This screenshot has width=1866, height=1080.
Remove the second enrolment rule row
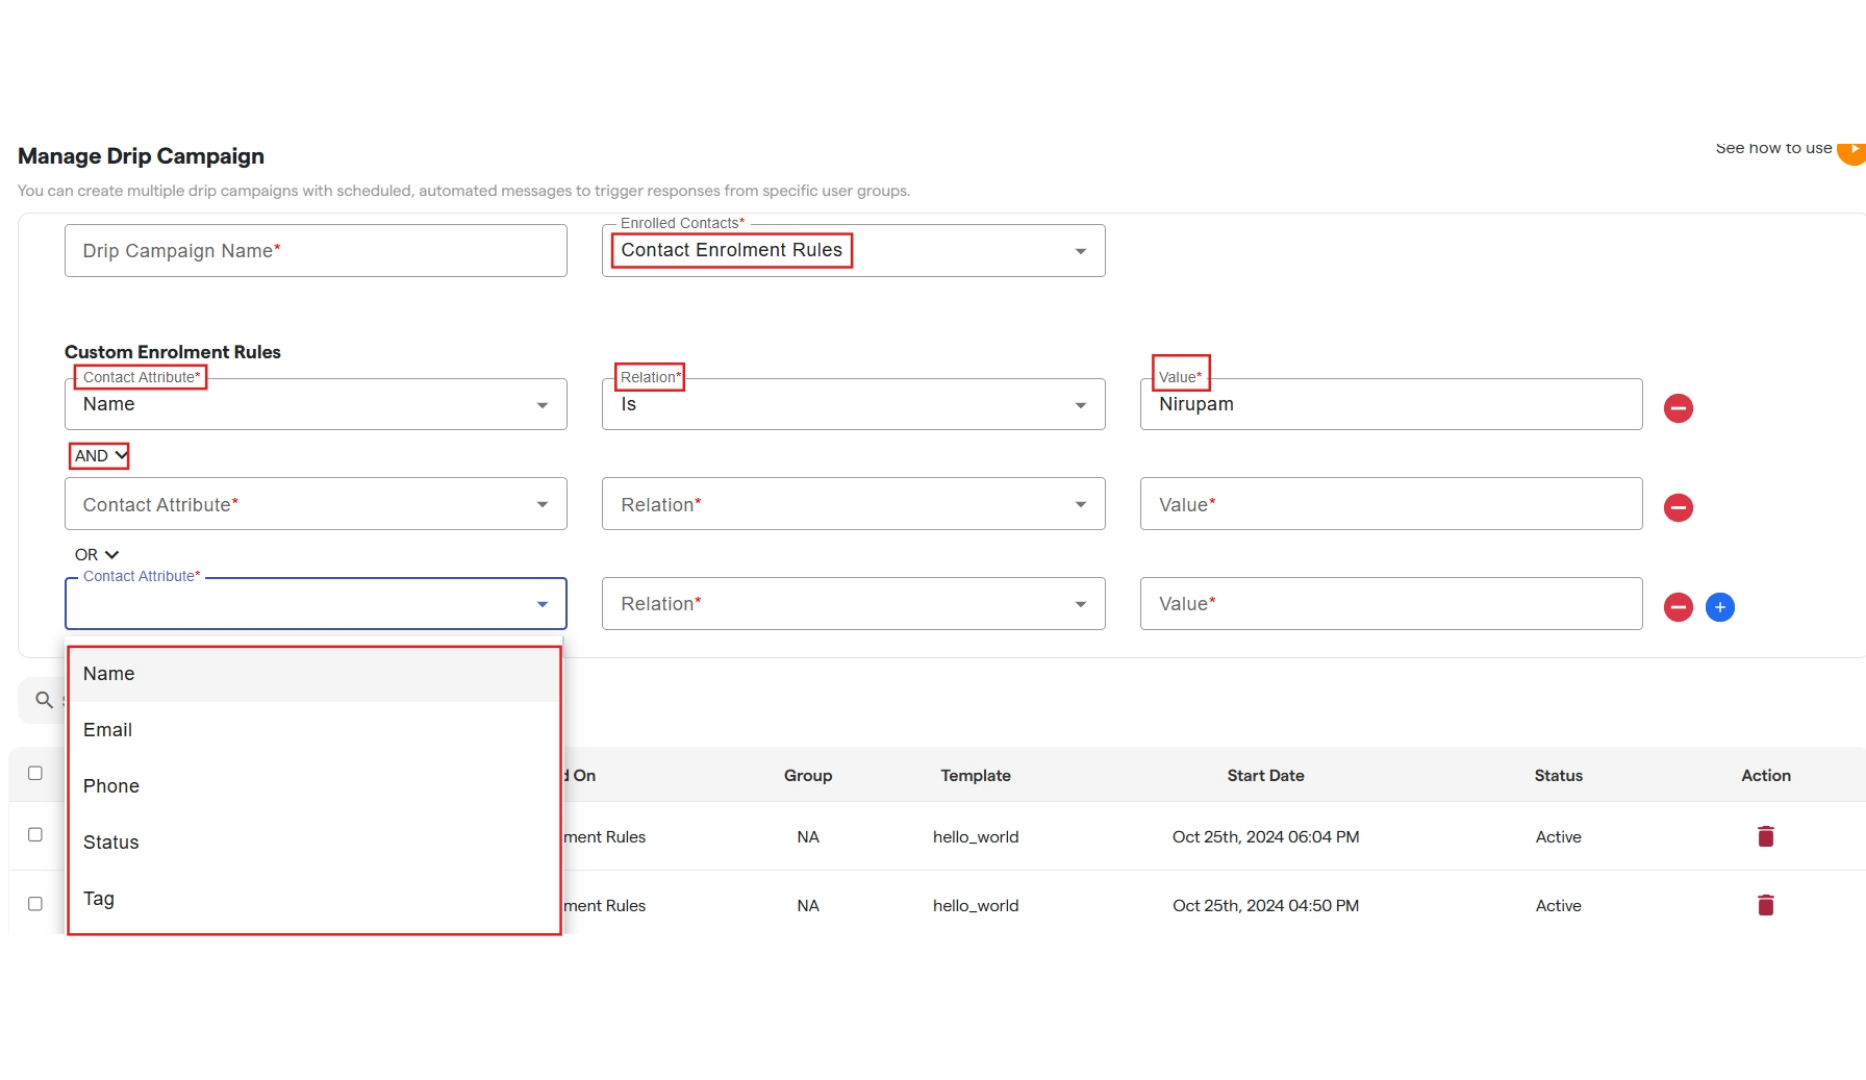point(1678,508)
